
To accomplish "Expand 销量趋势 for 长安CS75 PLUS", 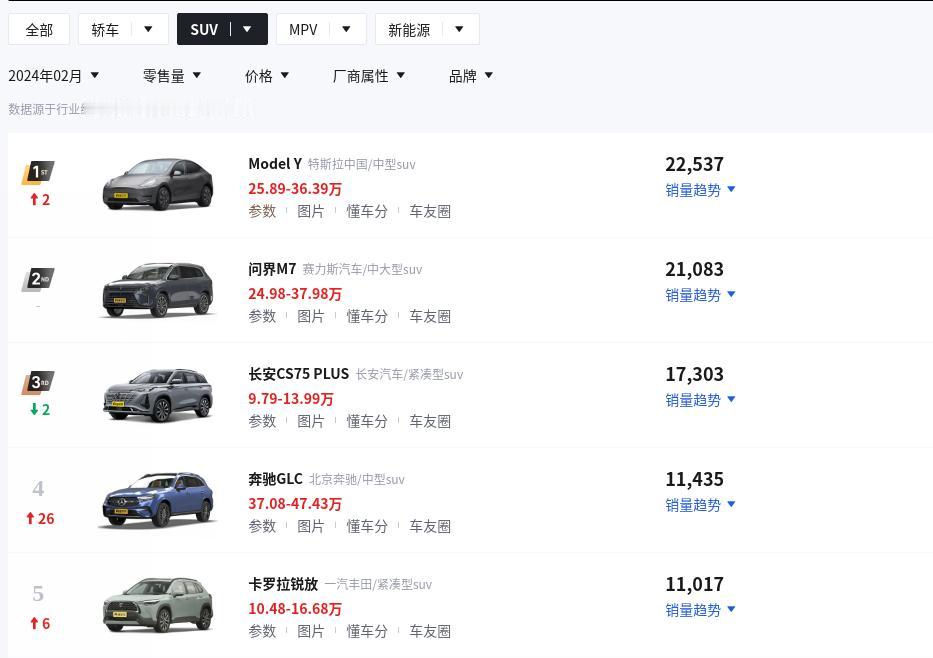I will pyautogui.click(x=700, y=400).
